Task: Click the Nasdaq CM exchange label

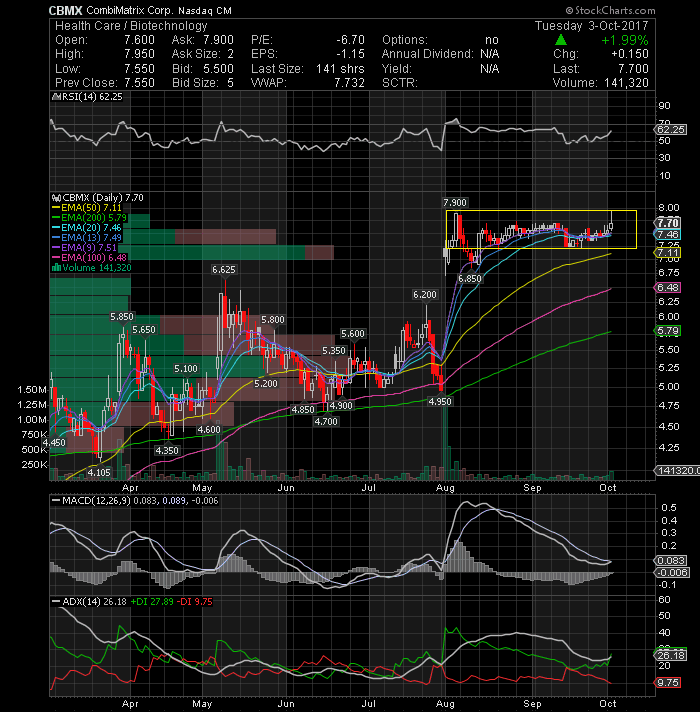Action: pos(205,11)
